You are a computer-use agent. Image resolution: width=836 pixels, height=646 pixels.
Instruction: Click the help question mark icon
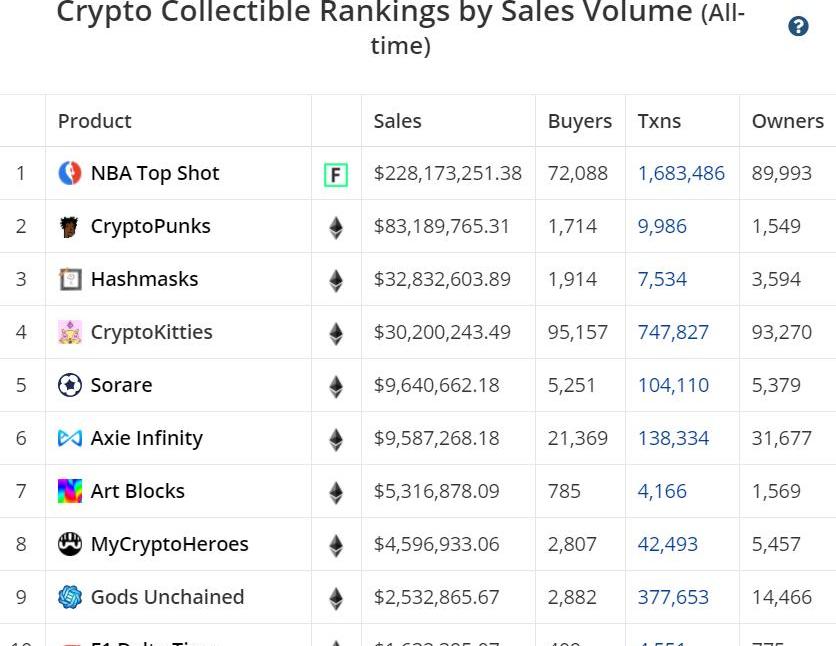798,27
